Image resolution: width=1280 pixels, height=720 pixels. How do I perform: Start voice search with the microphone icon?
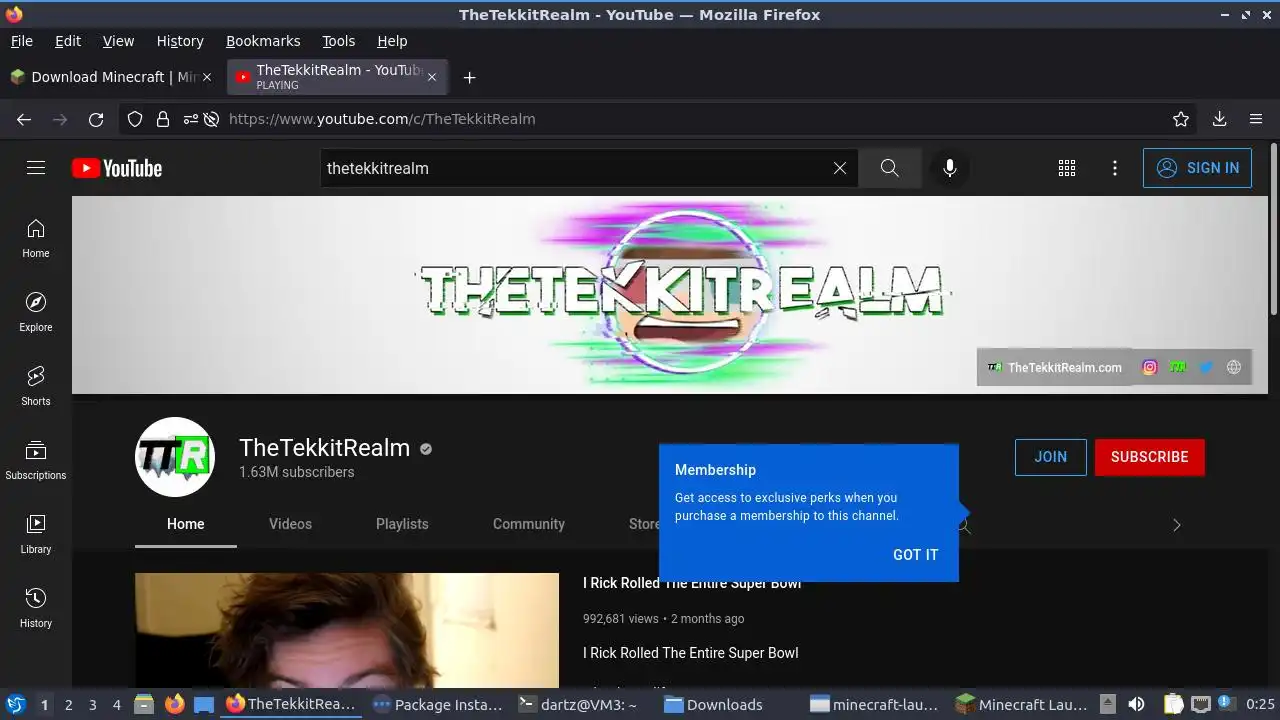(950, 168)
